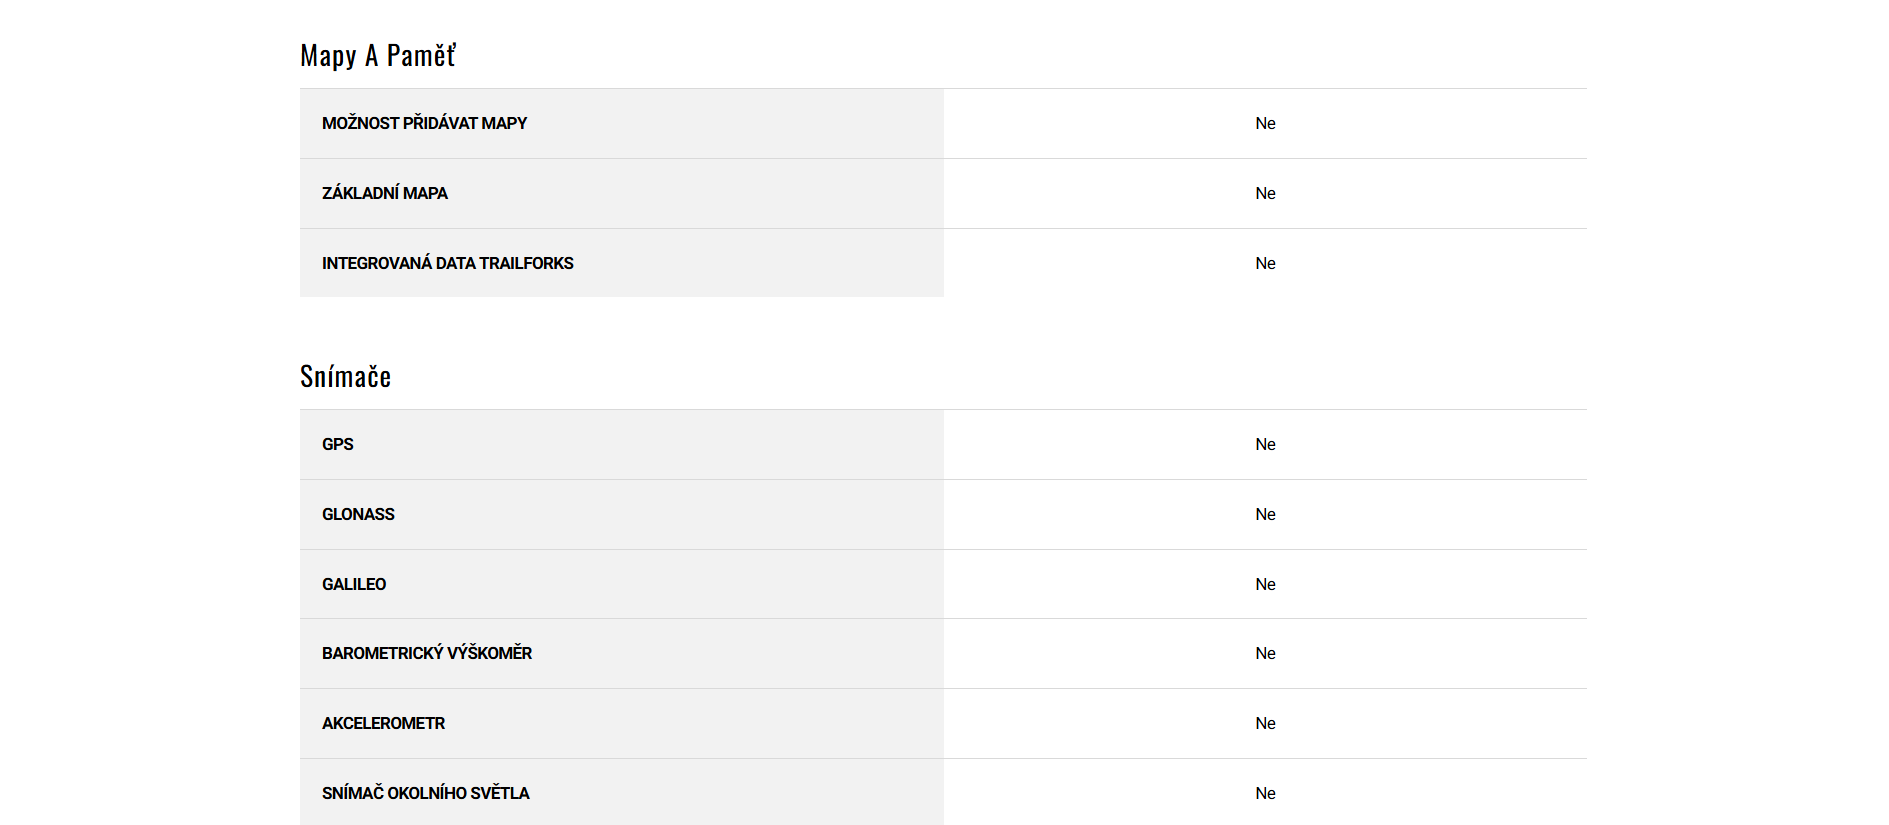Select the "Integrovaná data Trailforks" label
This screenshot has height=825, width=1889.
[447, 263]
